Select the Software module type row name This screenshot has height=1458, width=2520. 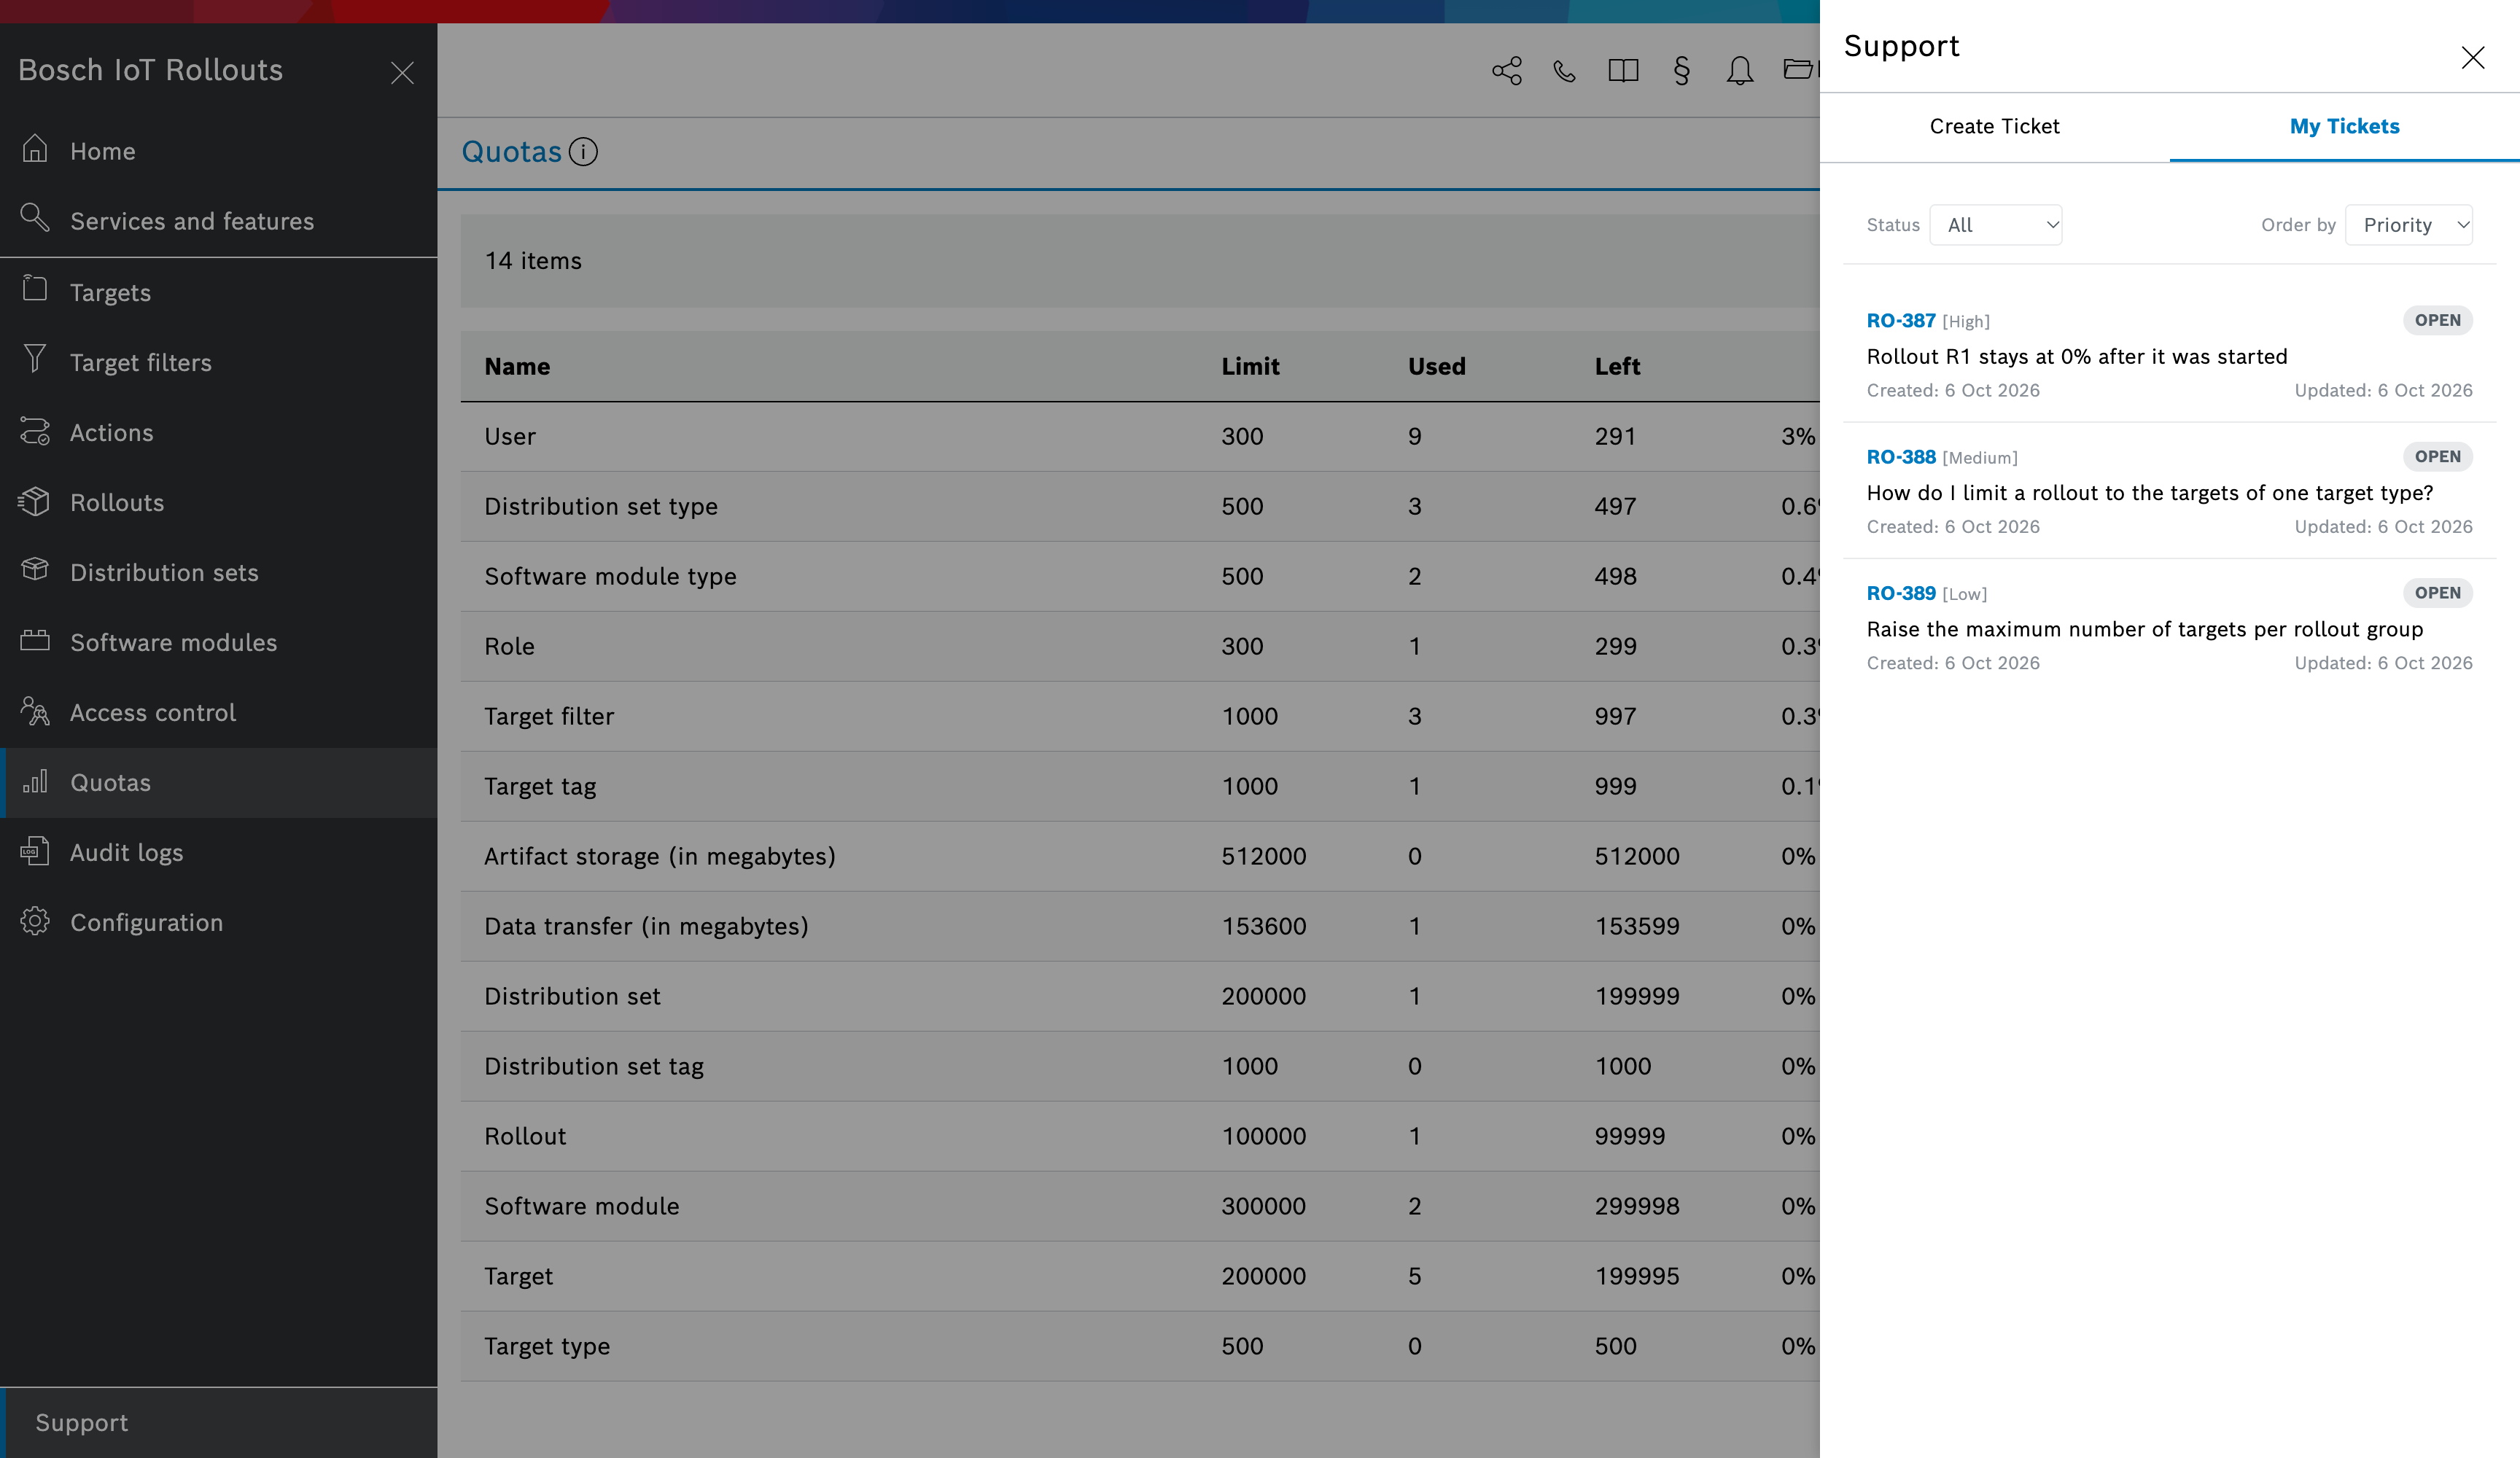click(610, 576)
